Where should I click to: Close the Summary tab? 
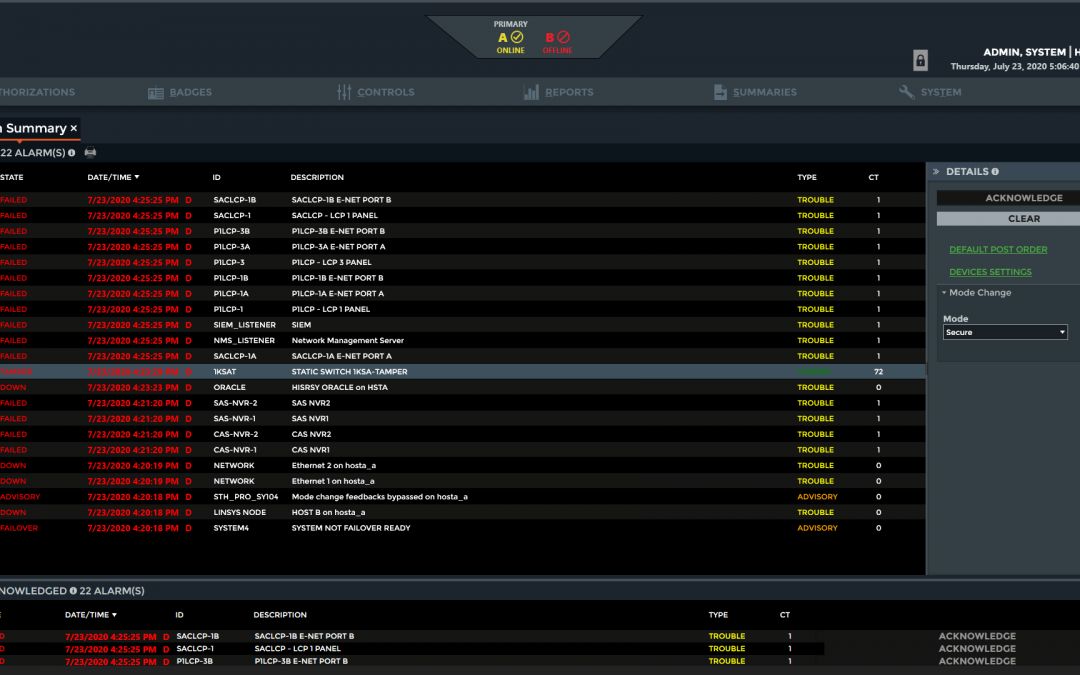click(x=73, y=129)
